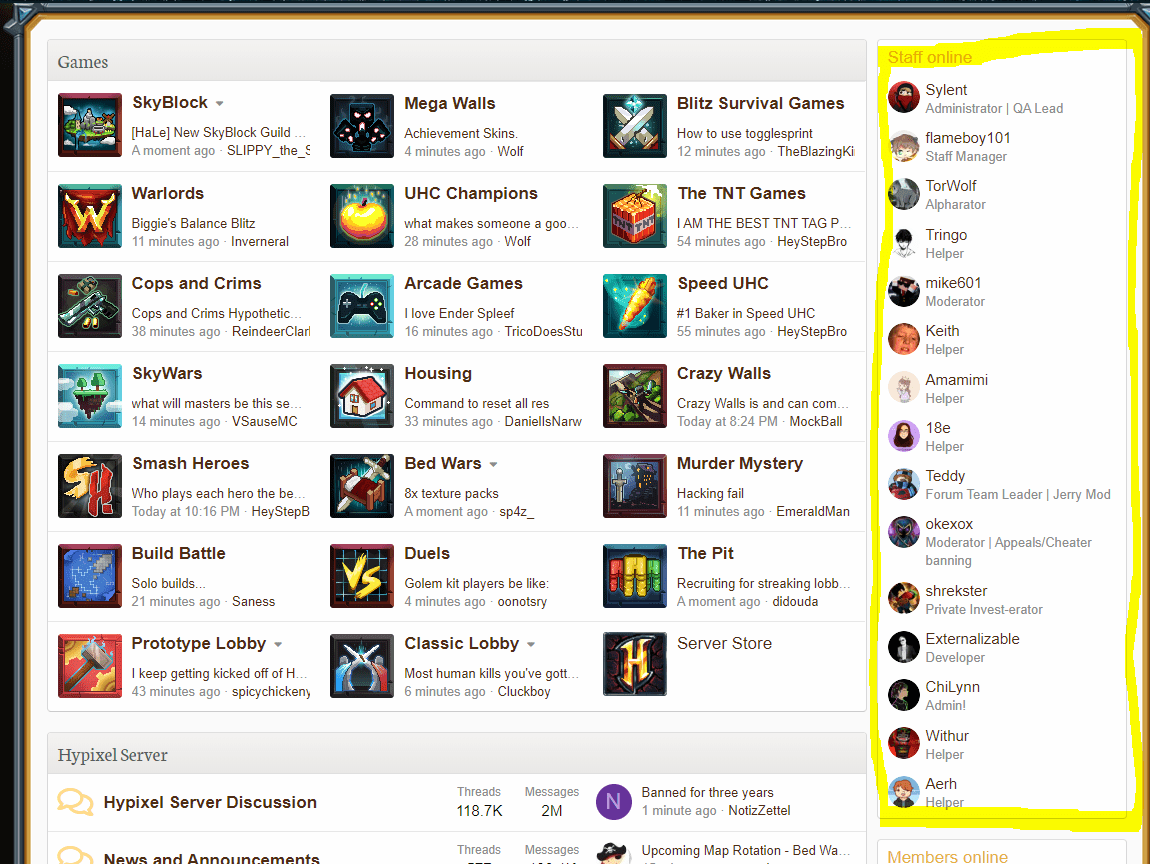Click shrekster's avatar
Screen dimensions: 1150x864
tap(904, 598)
